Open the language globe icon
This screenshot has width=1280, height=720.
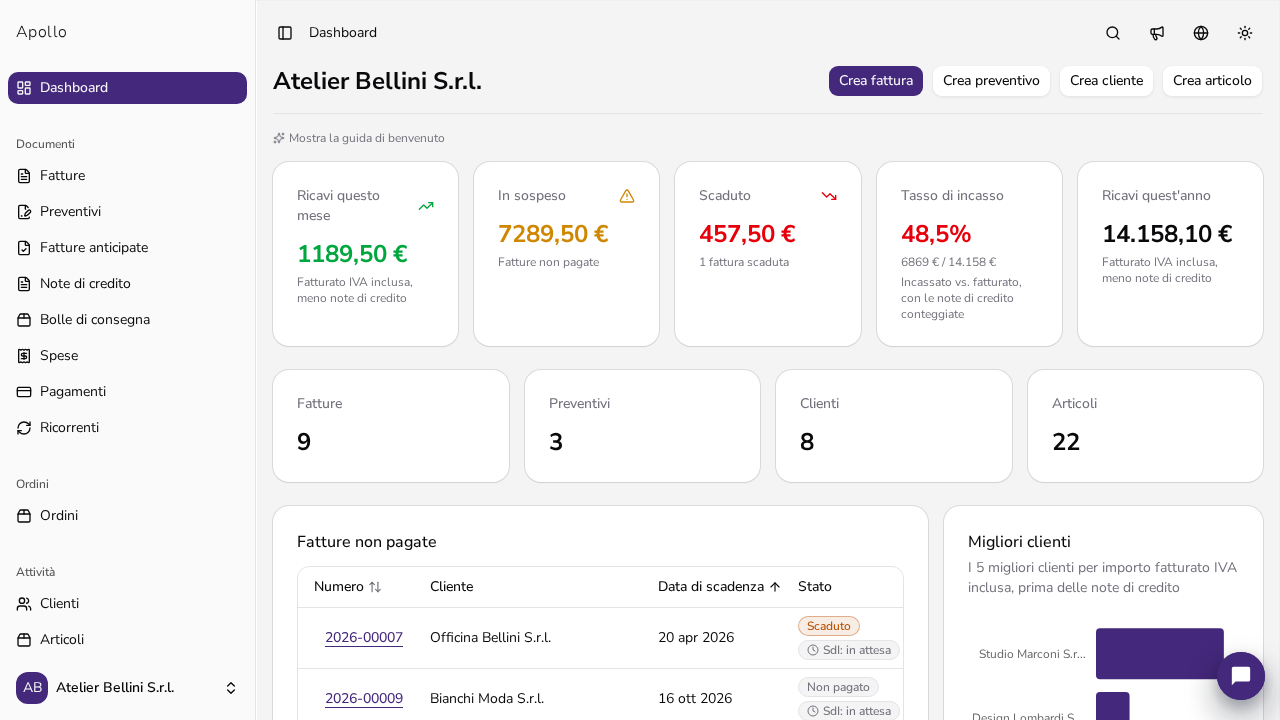[x=1201, y=33]
